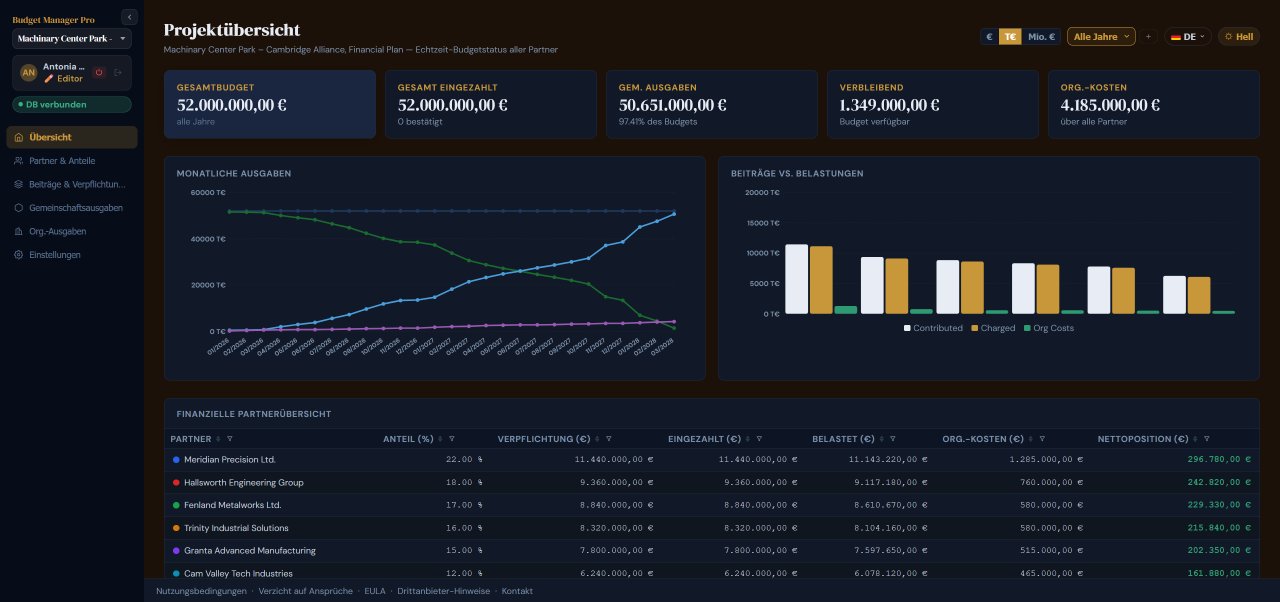This screenshot has height=602, width=1280.
Task: Open the Drittanbieter-Hinweise link
Action: [443, 591]
